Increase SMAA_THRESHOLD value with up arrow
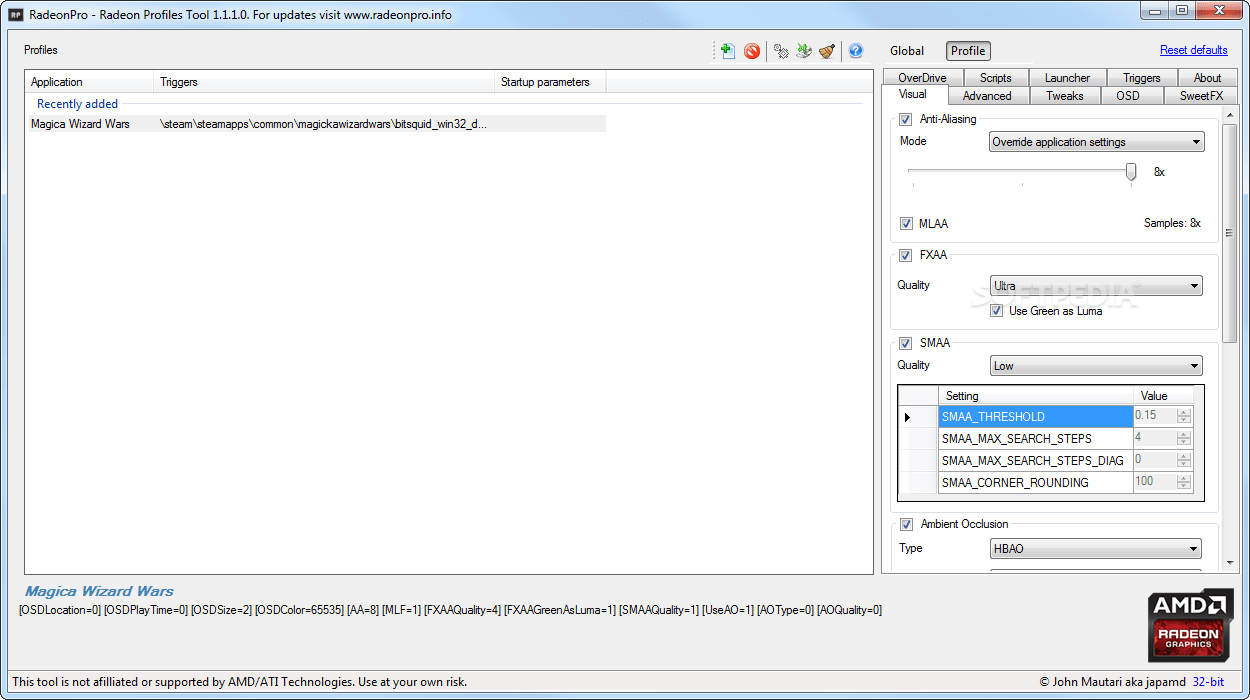Screen dimensions: 1250x700 click(x=1184, y=413)
